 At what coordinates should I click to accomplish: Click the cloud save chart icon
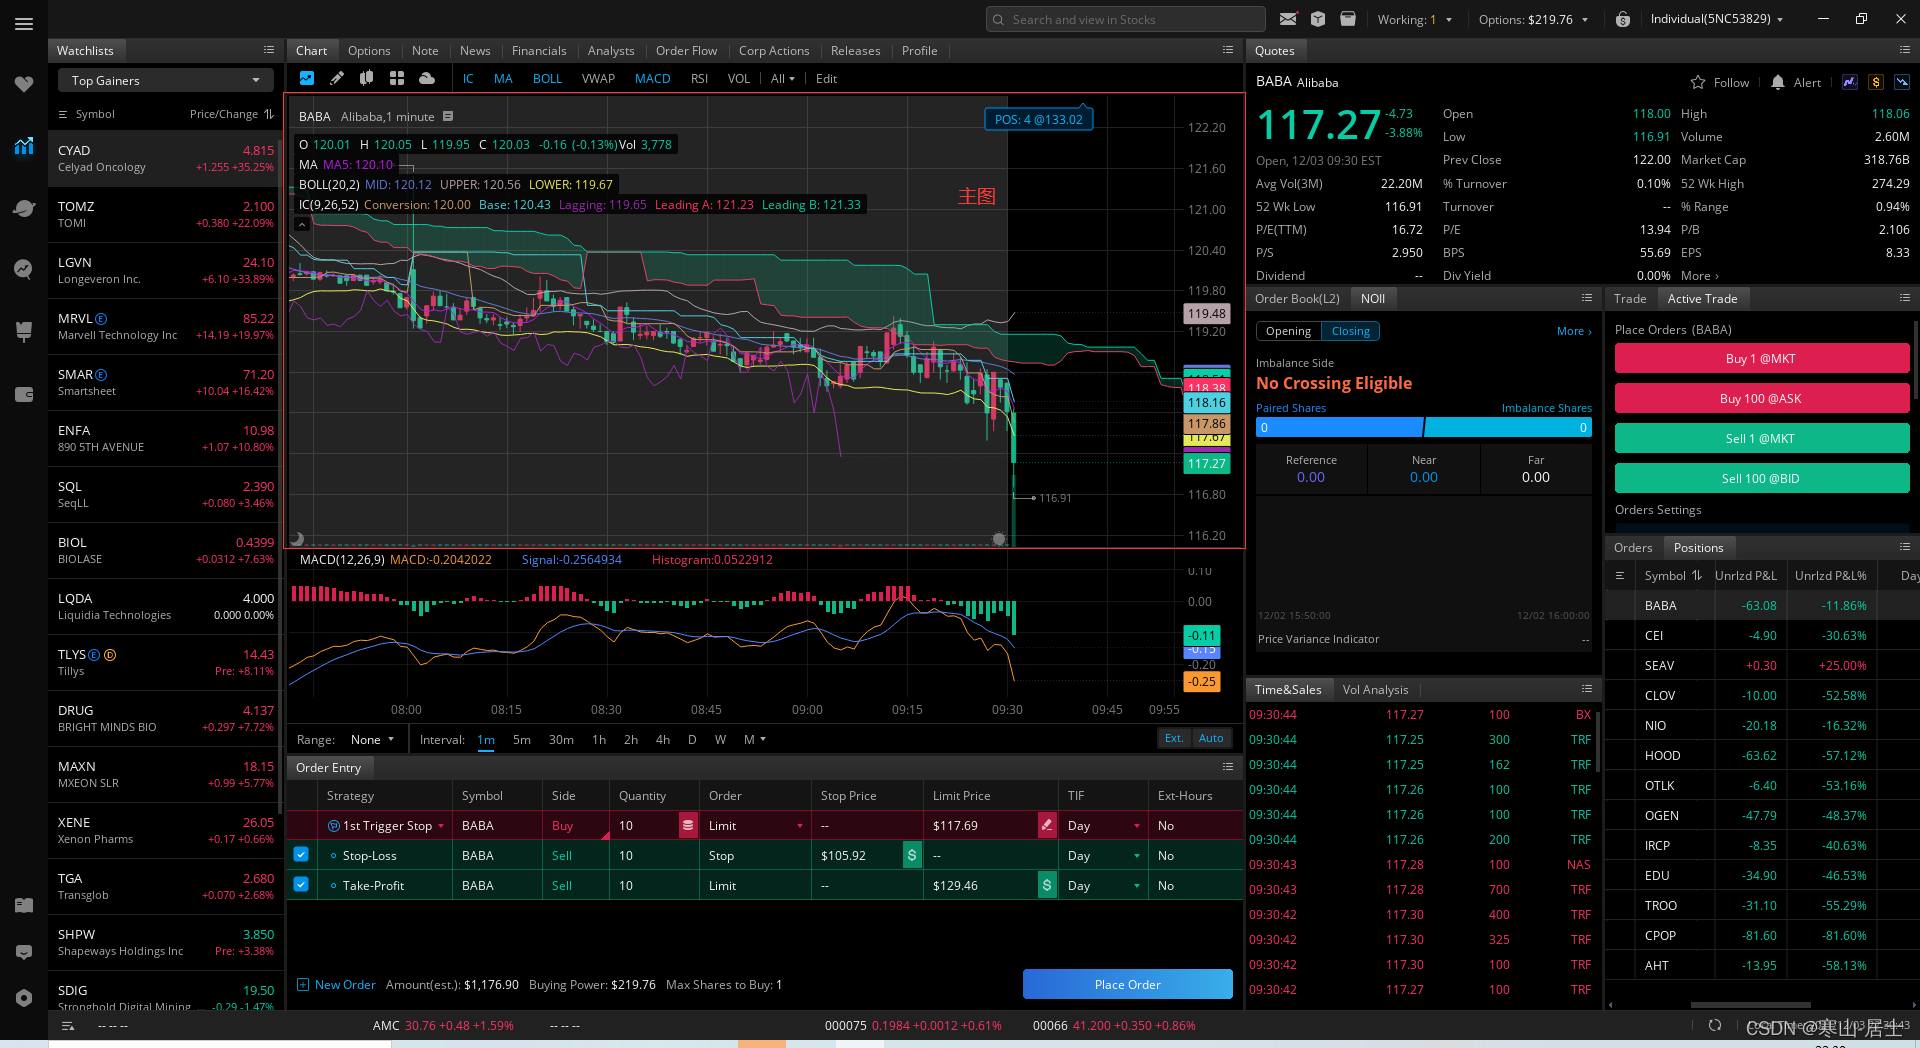click(x=427, y=78)
